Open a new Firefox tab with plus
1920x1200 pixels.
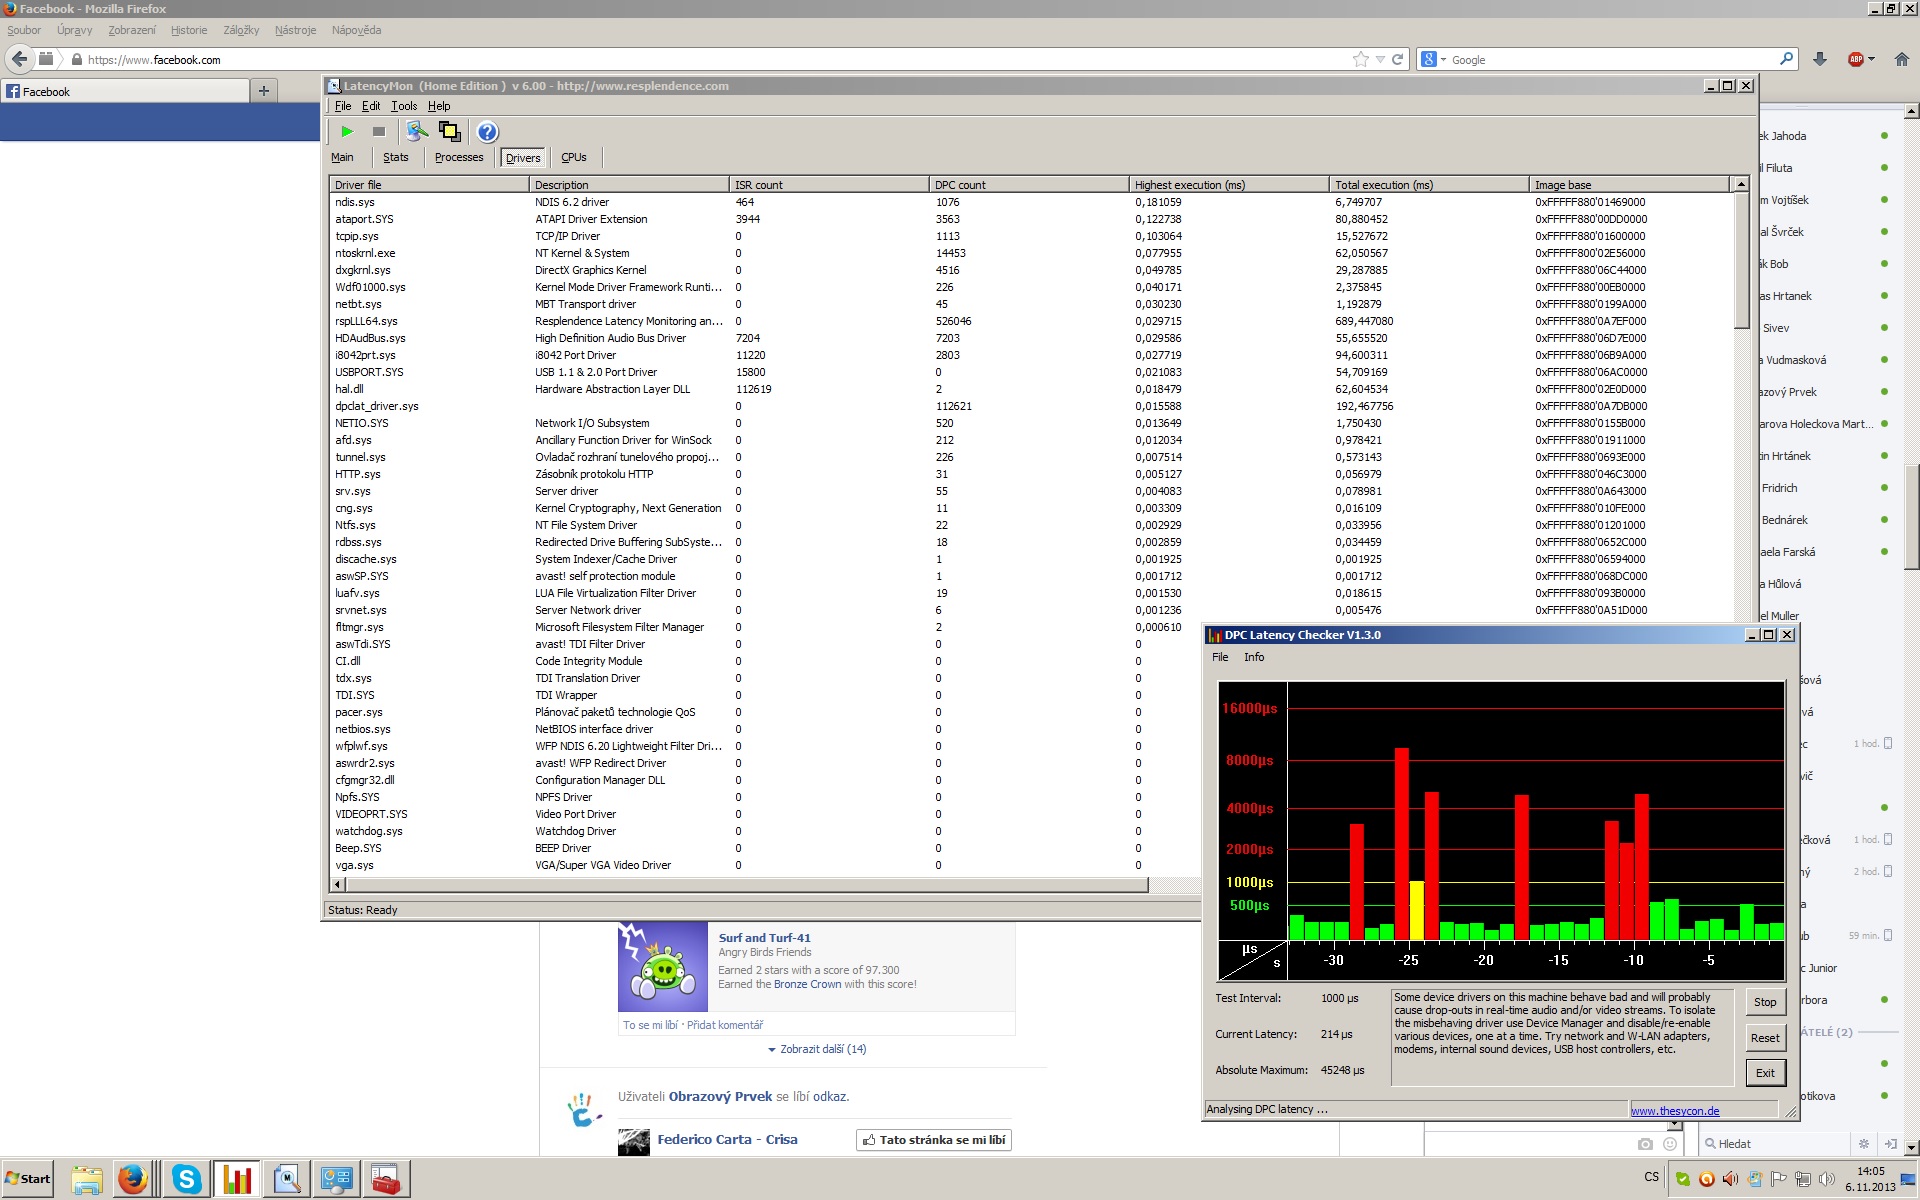[x=264, y=91]
